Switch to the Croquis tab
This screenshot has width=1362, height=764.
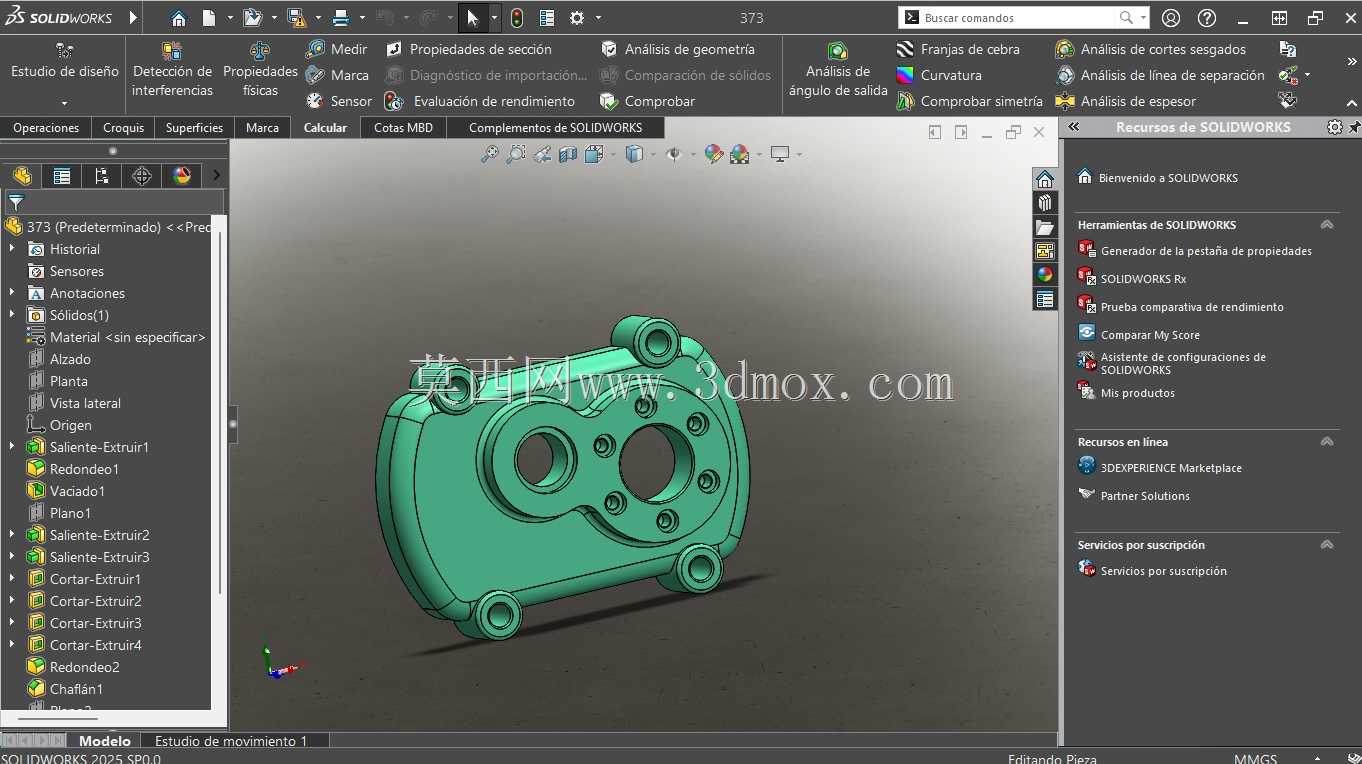tap(124, 128)
